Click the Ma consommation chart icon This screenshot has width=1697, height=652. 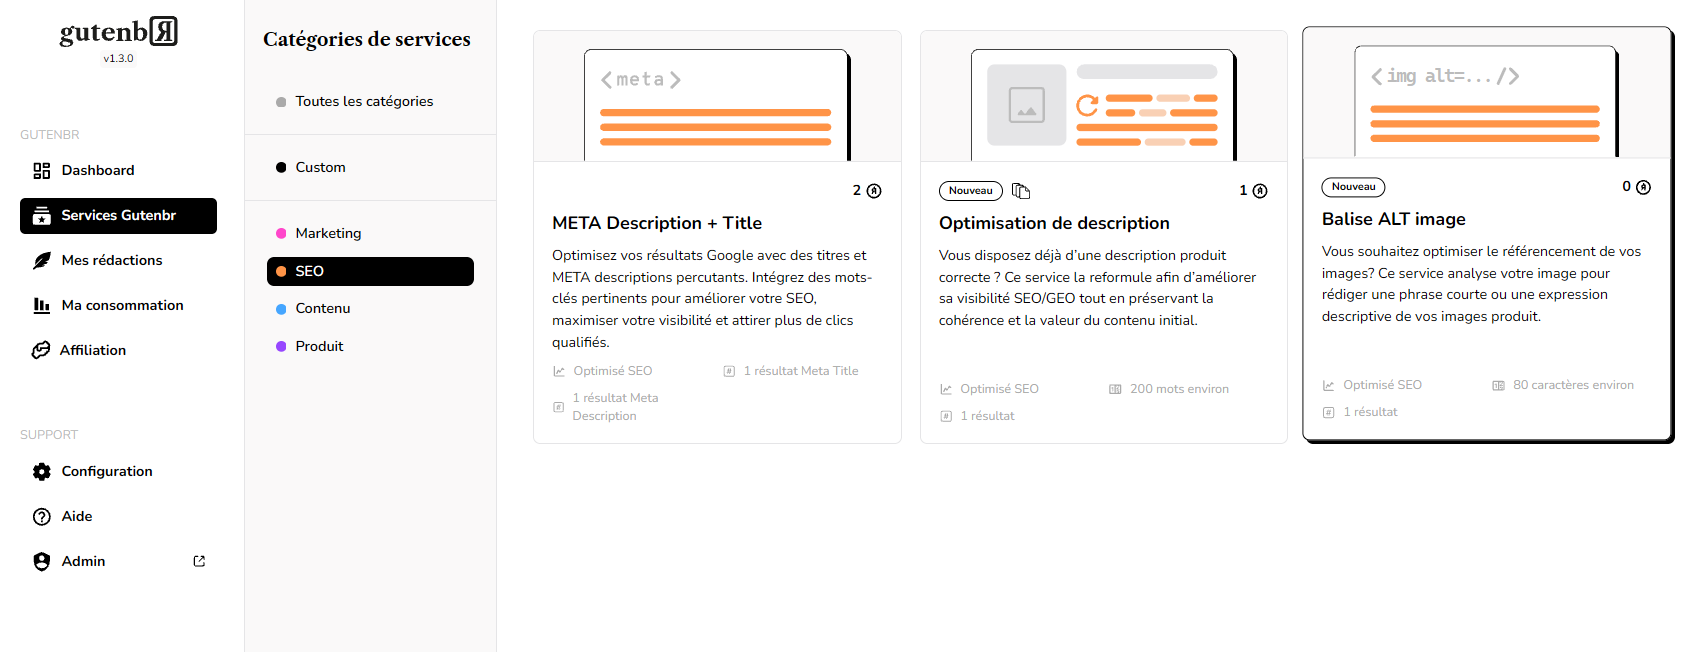(x=41, y=306)
